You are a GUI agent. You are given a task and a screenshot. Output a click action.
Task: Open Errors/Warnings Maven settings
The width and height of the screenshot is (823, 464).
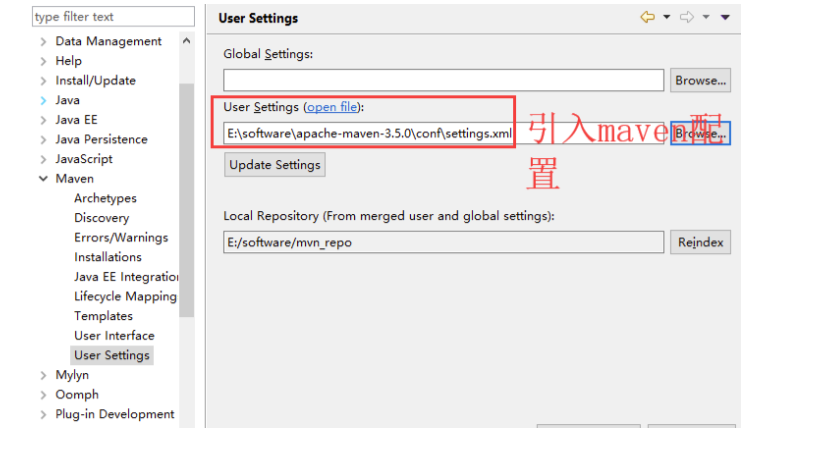(121, 237)
